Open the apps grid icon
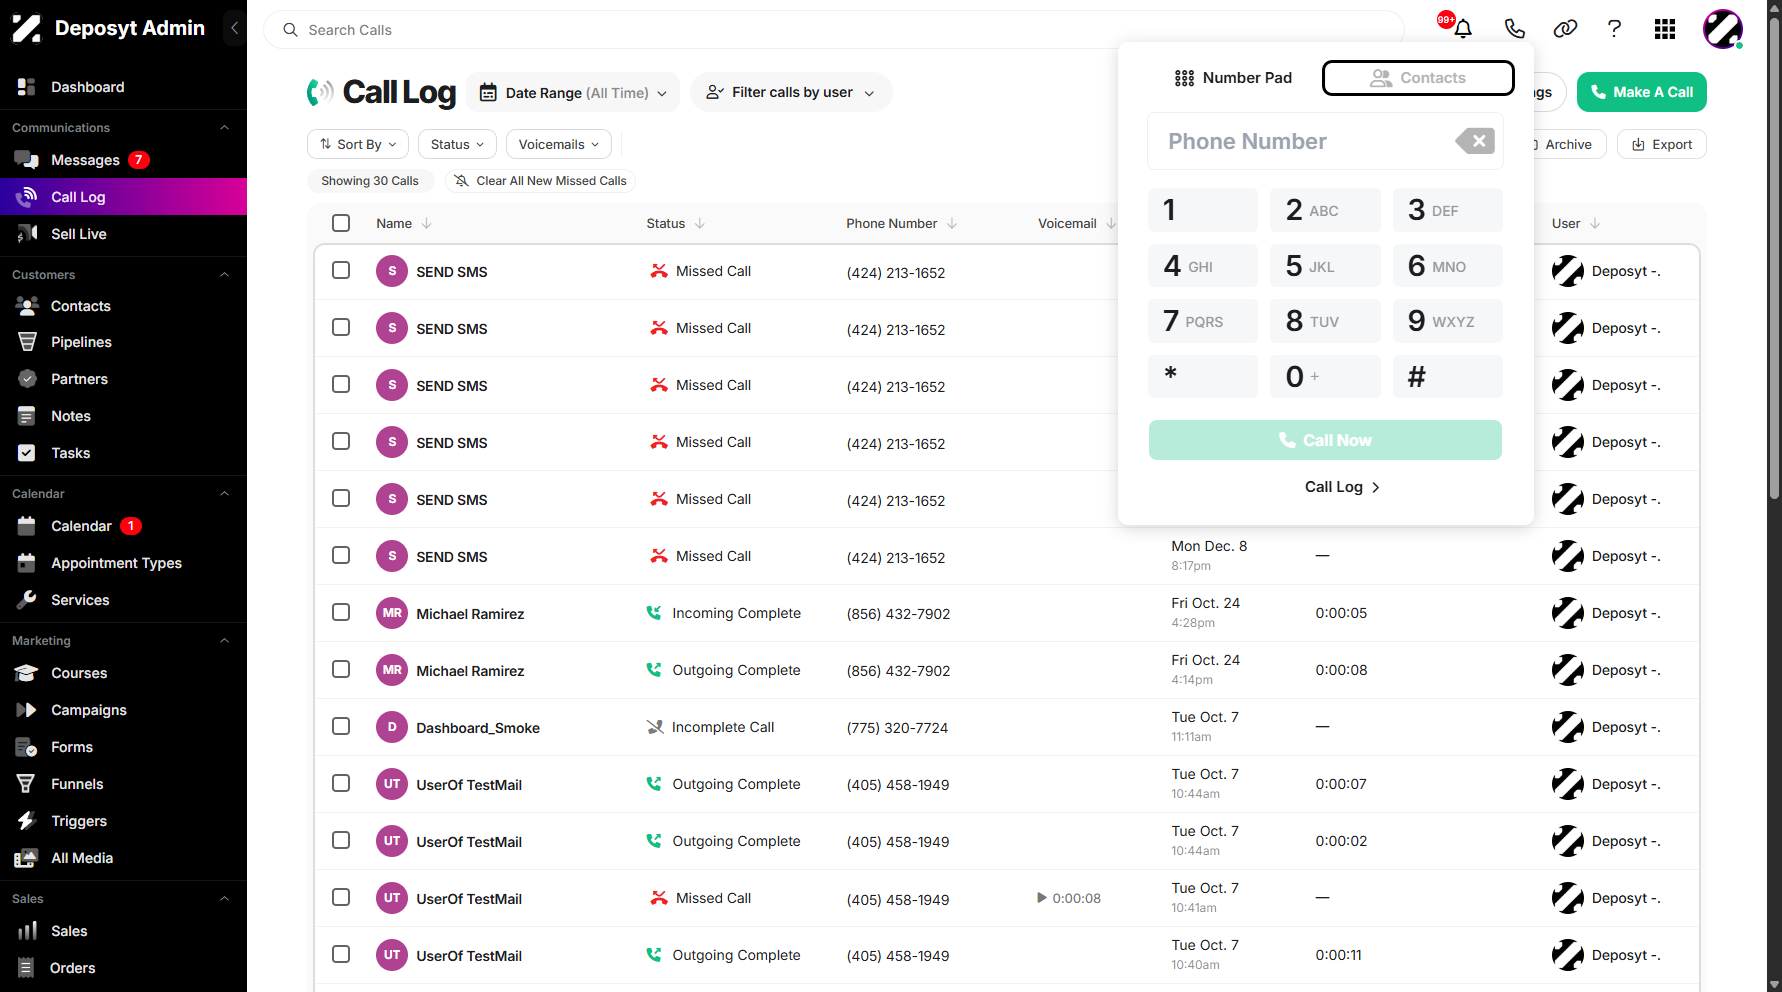Screen dimensions: 1782x992 (x=1665, y=29)
